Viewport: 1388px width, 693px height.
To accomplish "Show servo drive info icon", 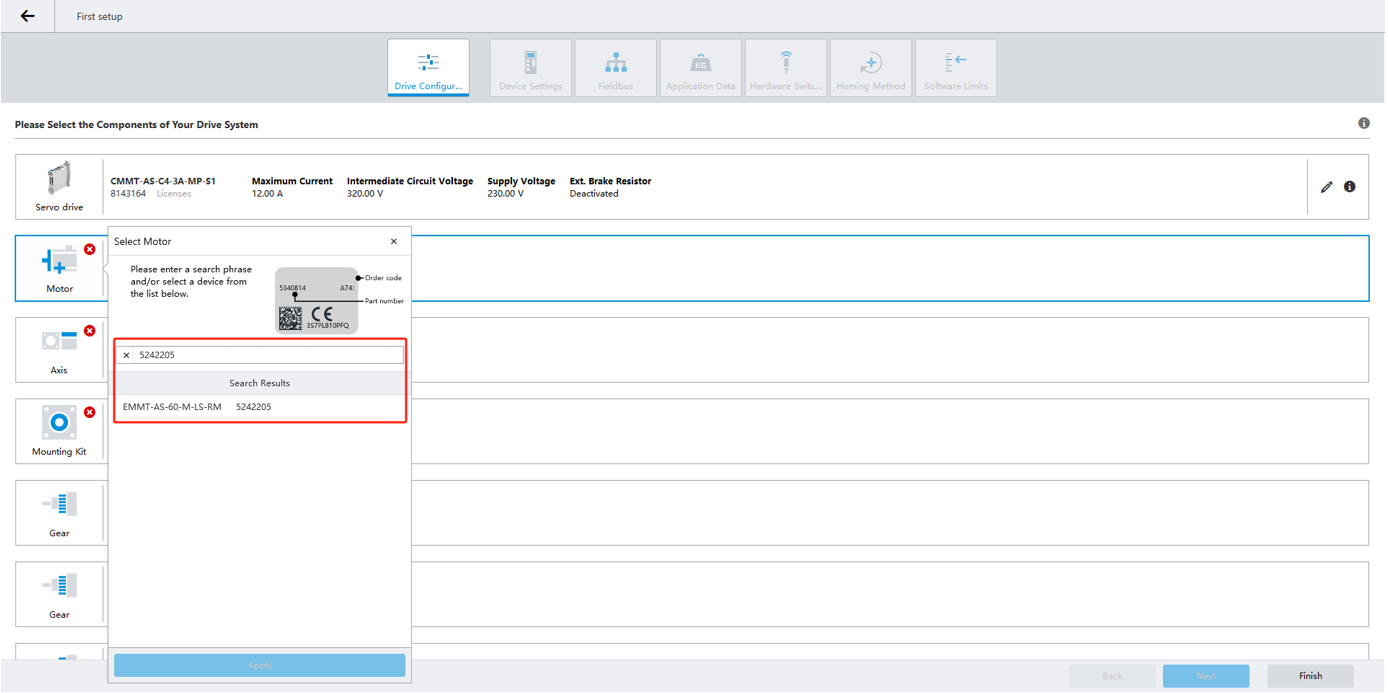I will [x=1349, y=187].
